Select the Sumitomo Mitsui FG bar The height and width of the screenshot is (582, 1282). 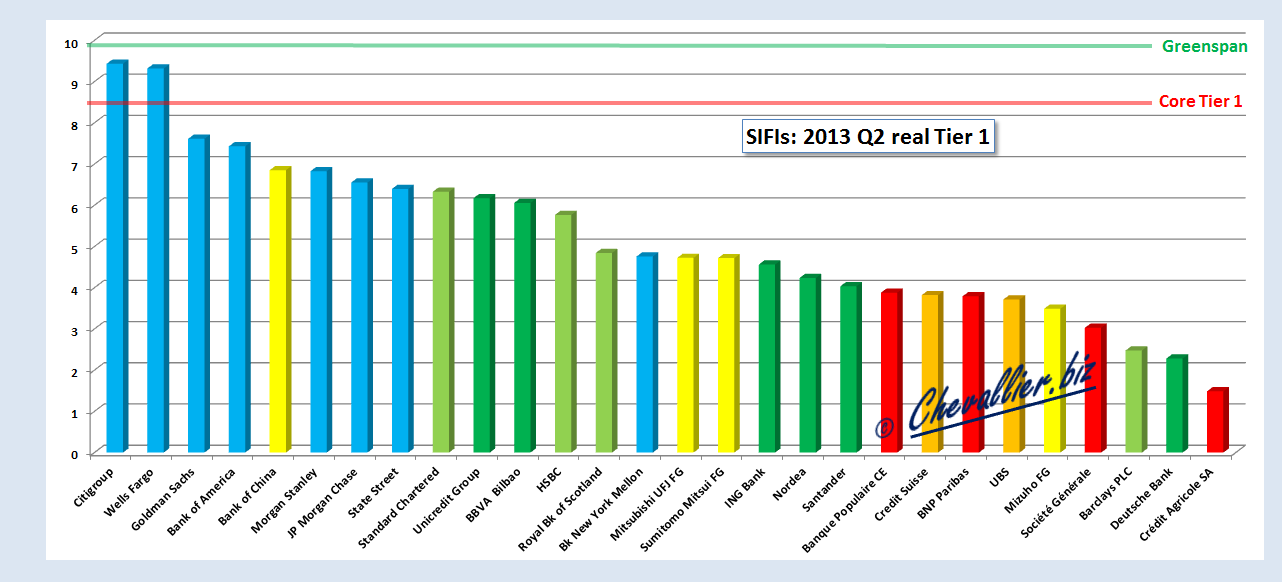(x=728, y=355)
